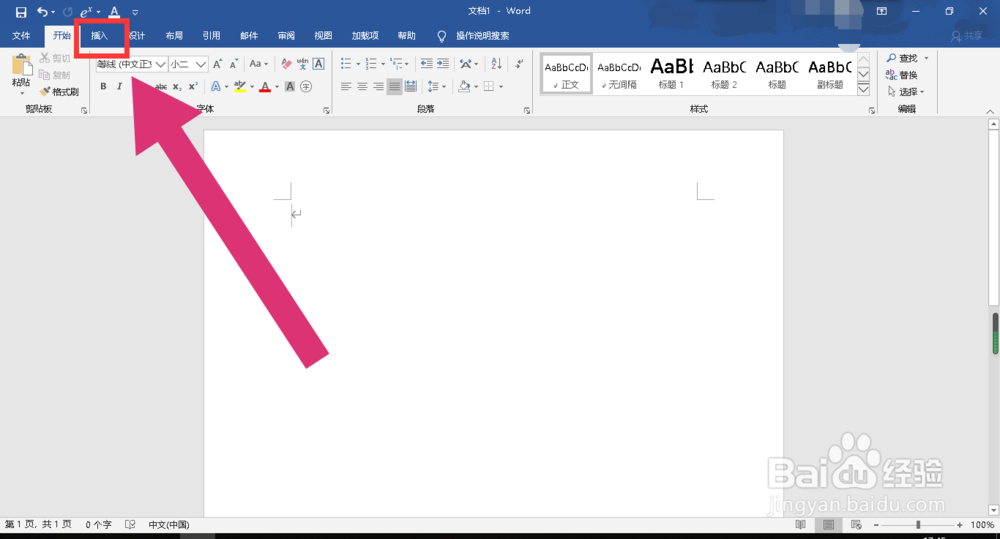Apply the 标题 1 (Heading 1) style
The width and height of the screenshot is (1000, 539).
[671, 74]
